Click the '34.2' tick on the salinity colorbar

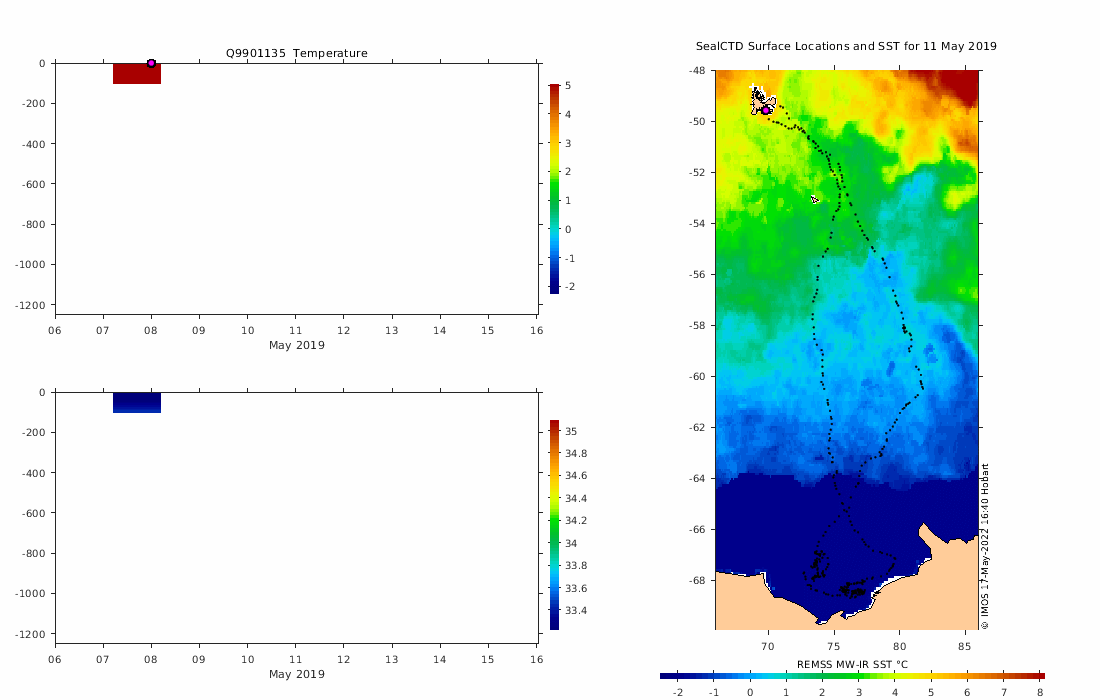(576, 520)
